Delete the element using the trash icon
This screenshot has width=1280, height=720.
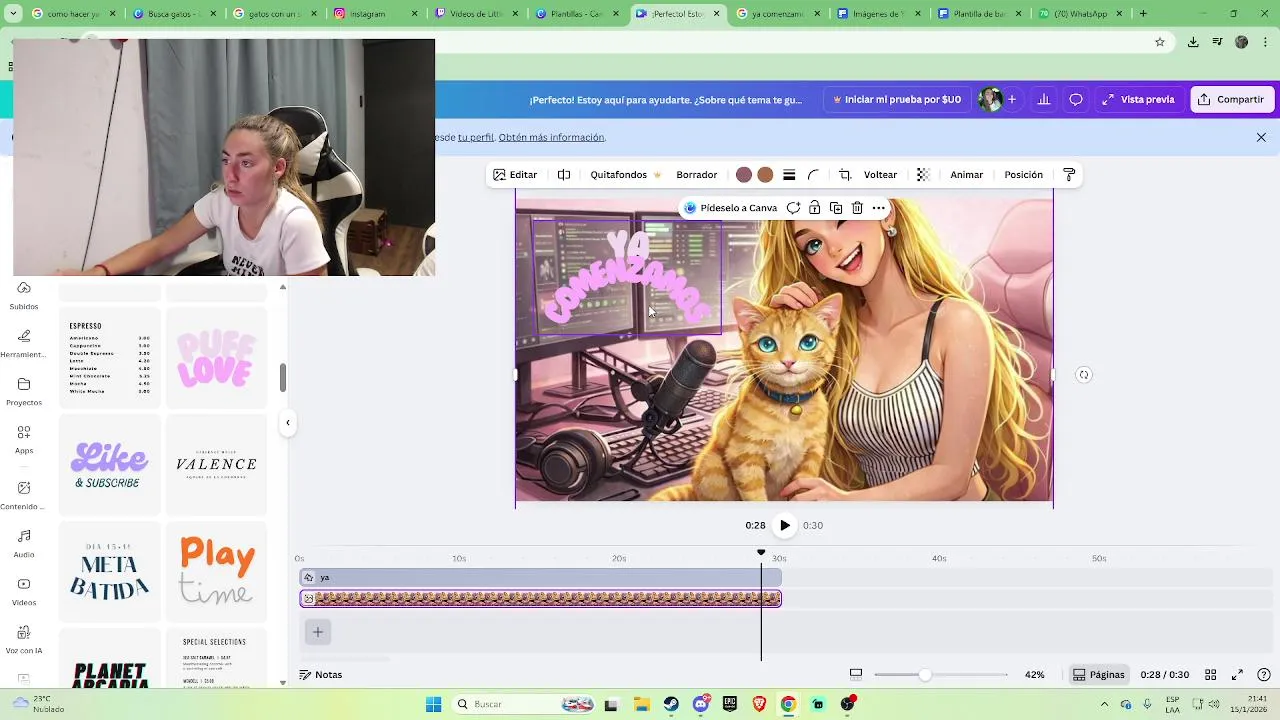coord(857,208)
